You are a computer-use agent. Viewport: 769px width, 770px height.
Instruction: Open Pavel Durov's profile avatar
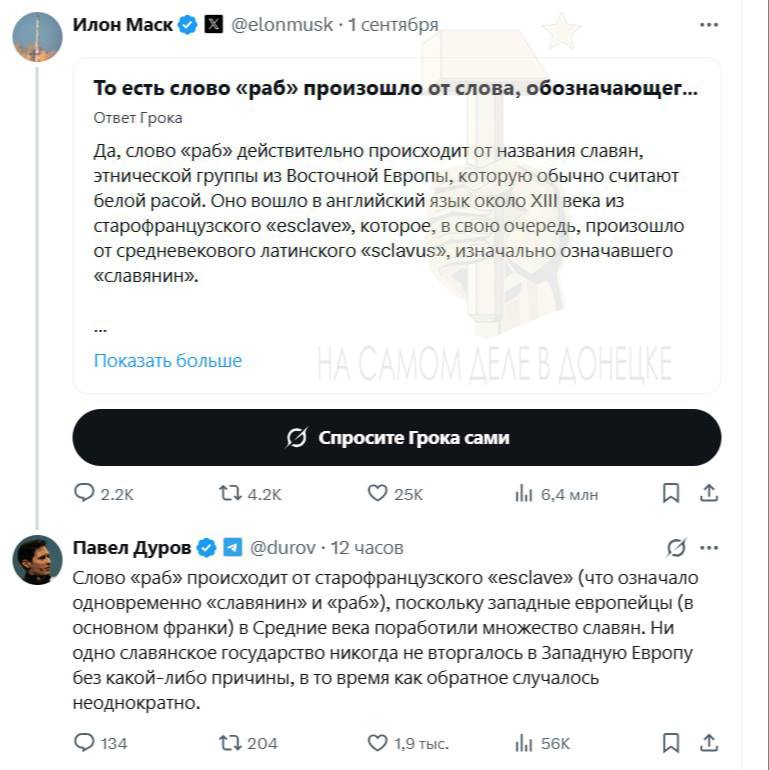tap(37, 559)
